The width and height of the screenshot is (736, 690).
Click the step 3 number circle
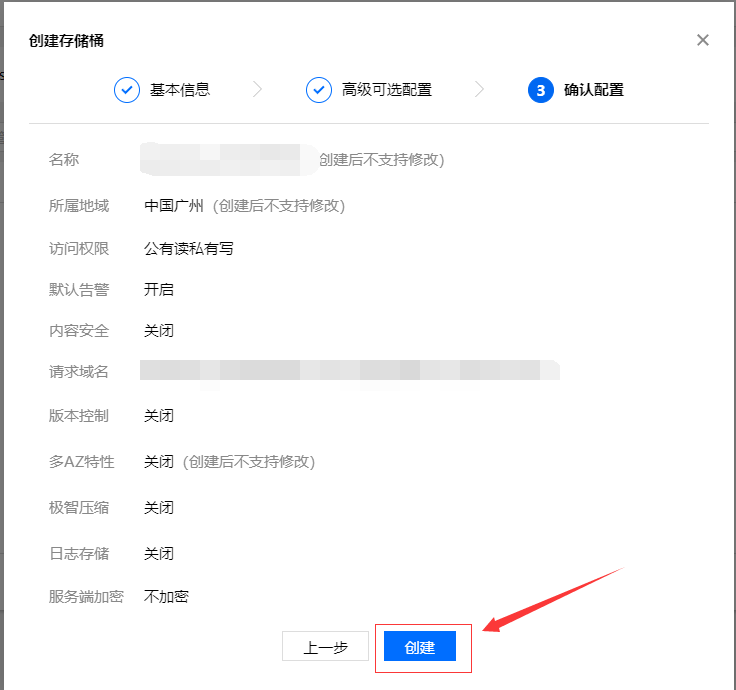(540, 90)
